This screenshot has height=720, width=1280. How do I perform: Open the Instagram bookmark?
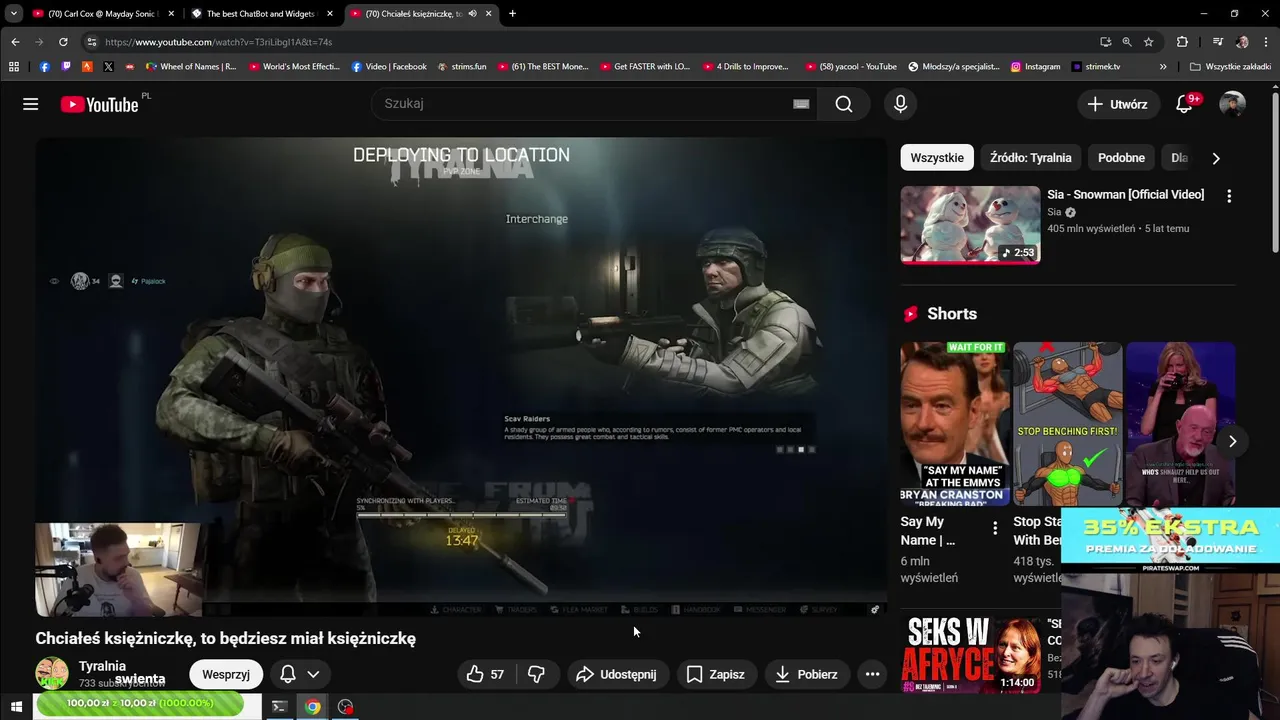pyautogui.click(x=1035, y=67)
